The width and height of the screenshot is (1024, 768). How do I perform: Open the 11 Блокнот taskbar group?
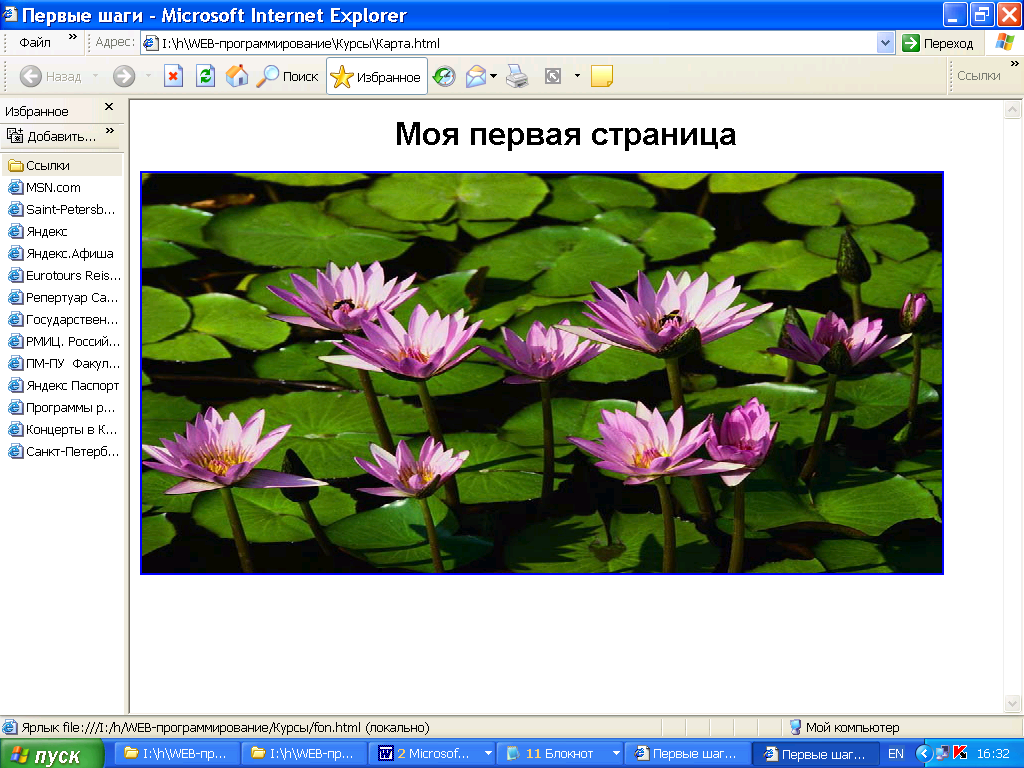pyautogui.click(x=558, y=754)
